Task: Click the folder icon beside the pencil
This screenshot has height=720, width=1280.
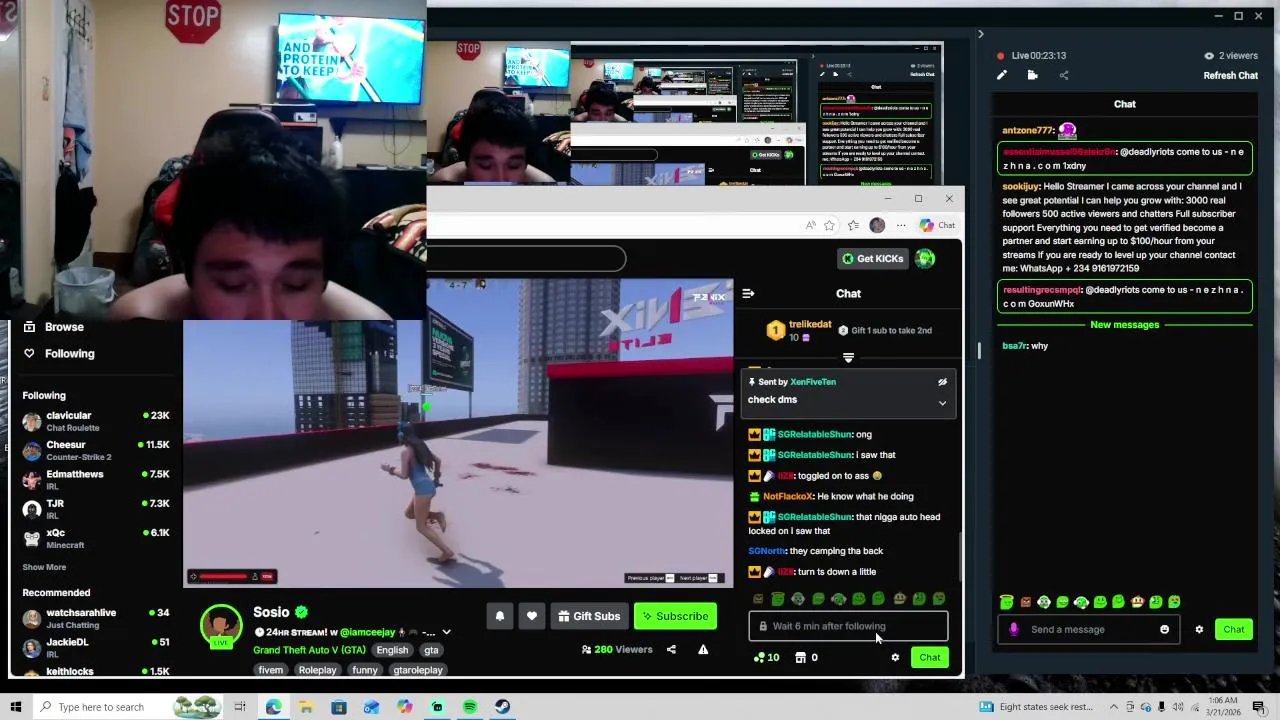Action: pos(1033,76)
